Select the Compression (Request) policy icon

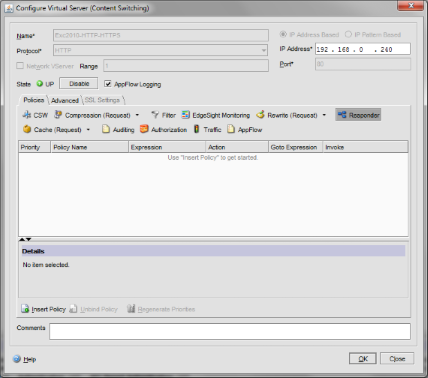click(x=58, y=115)
